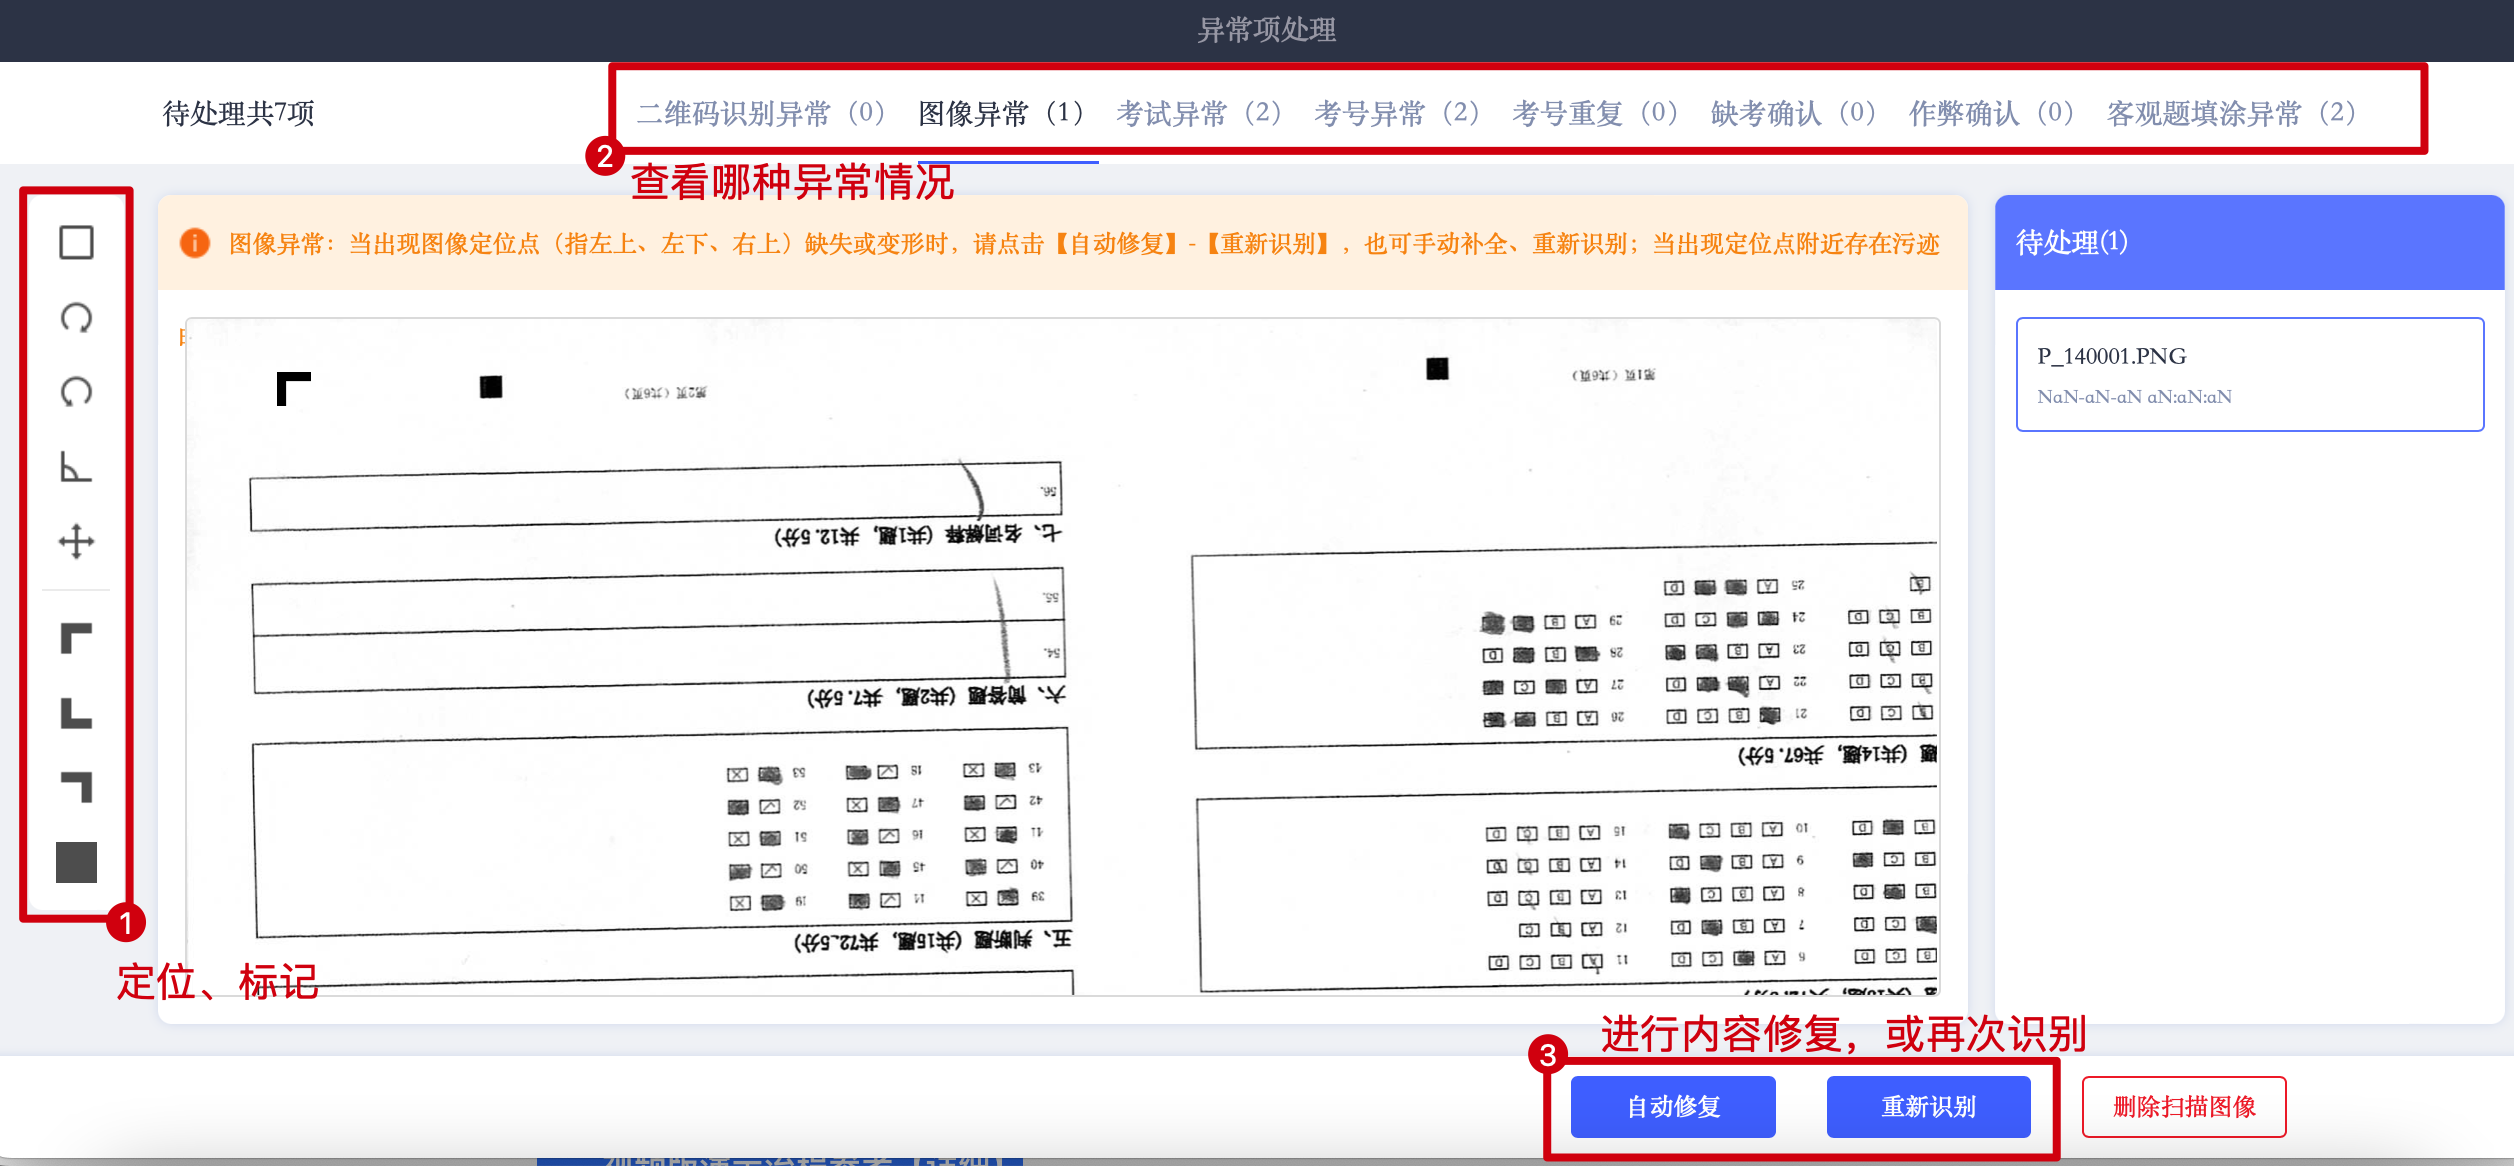This screenshot has width=2514, height=1166.
Task: Click the rotate counterclockwise icon
Action: 76,392
